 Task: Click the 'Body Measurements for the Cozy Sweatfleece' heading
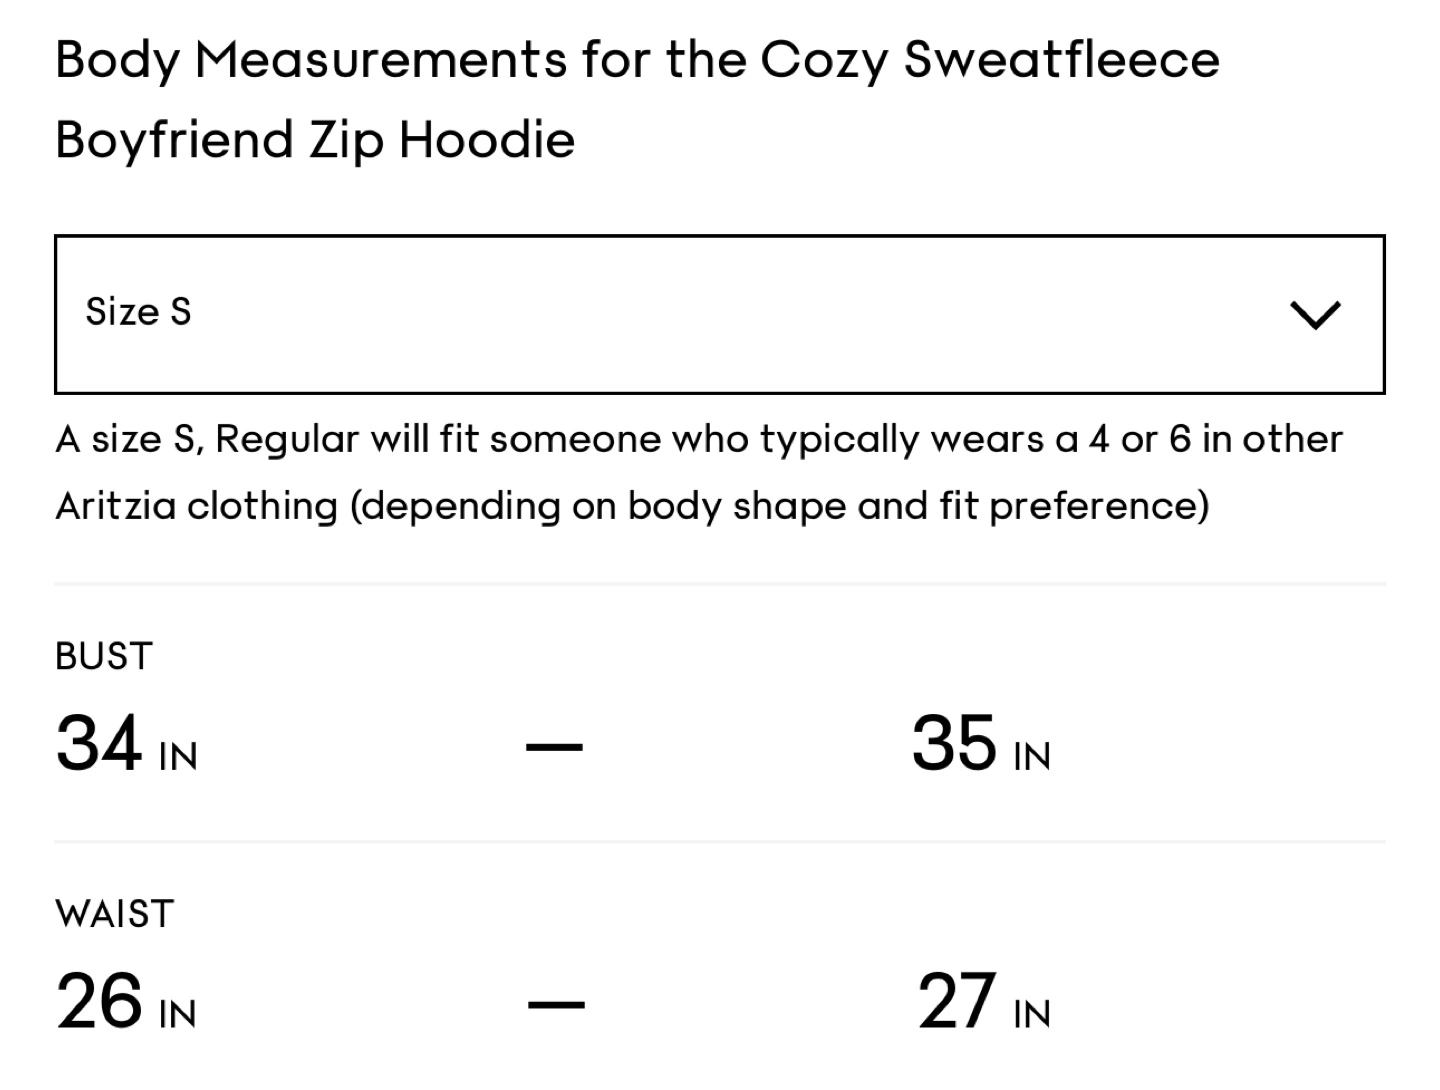(637, 61)
